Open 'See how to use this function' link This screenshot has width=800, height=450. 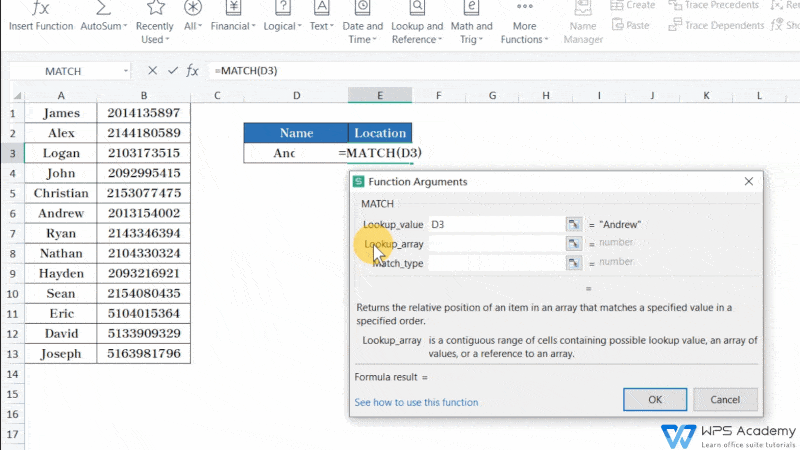416,402
